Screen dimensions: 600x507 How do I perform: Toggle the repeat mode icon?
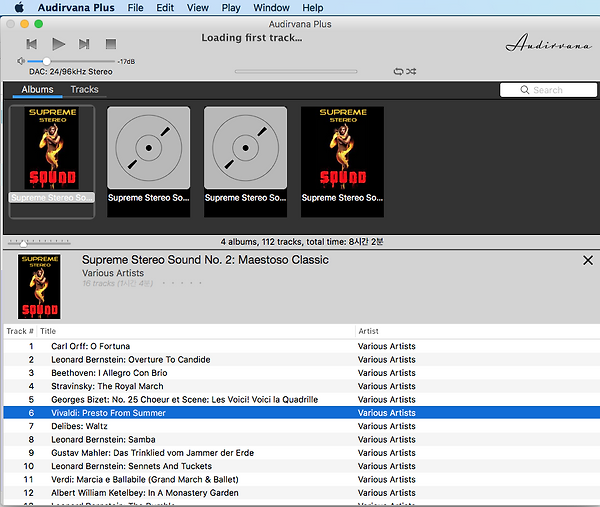(398, 71)
